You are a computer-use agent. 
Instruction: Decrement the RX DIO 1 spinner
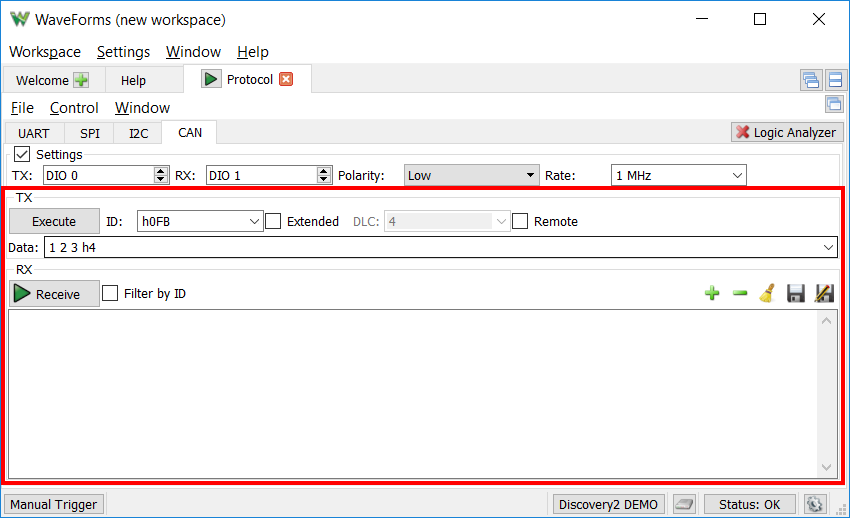(324, 179)
